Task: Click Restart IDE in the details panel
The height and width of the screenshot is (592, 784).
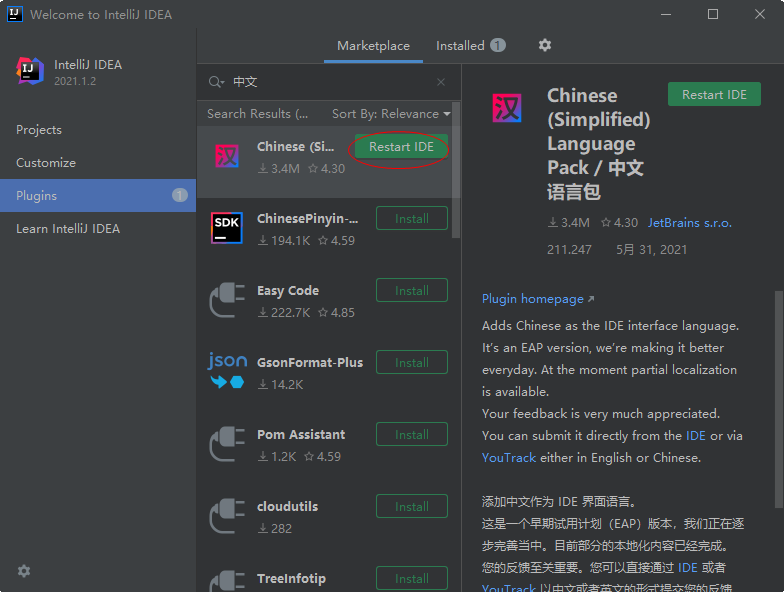Action: [x=714, y=94]
